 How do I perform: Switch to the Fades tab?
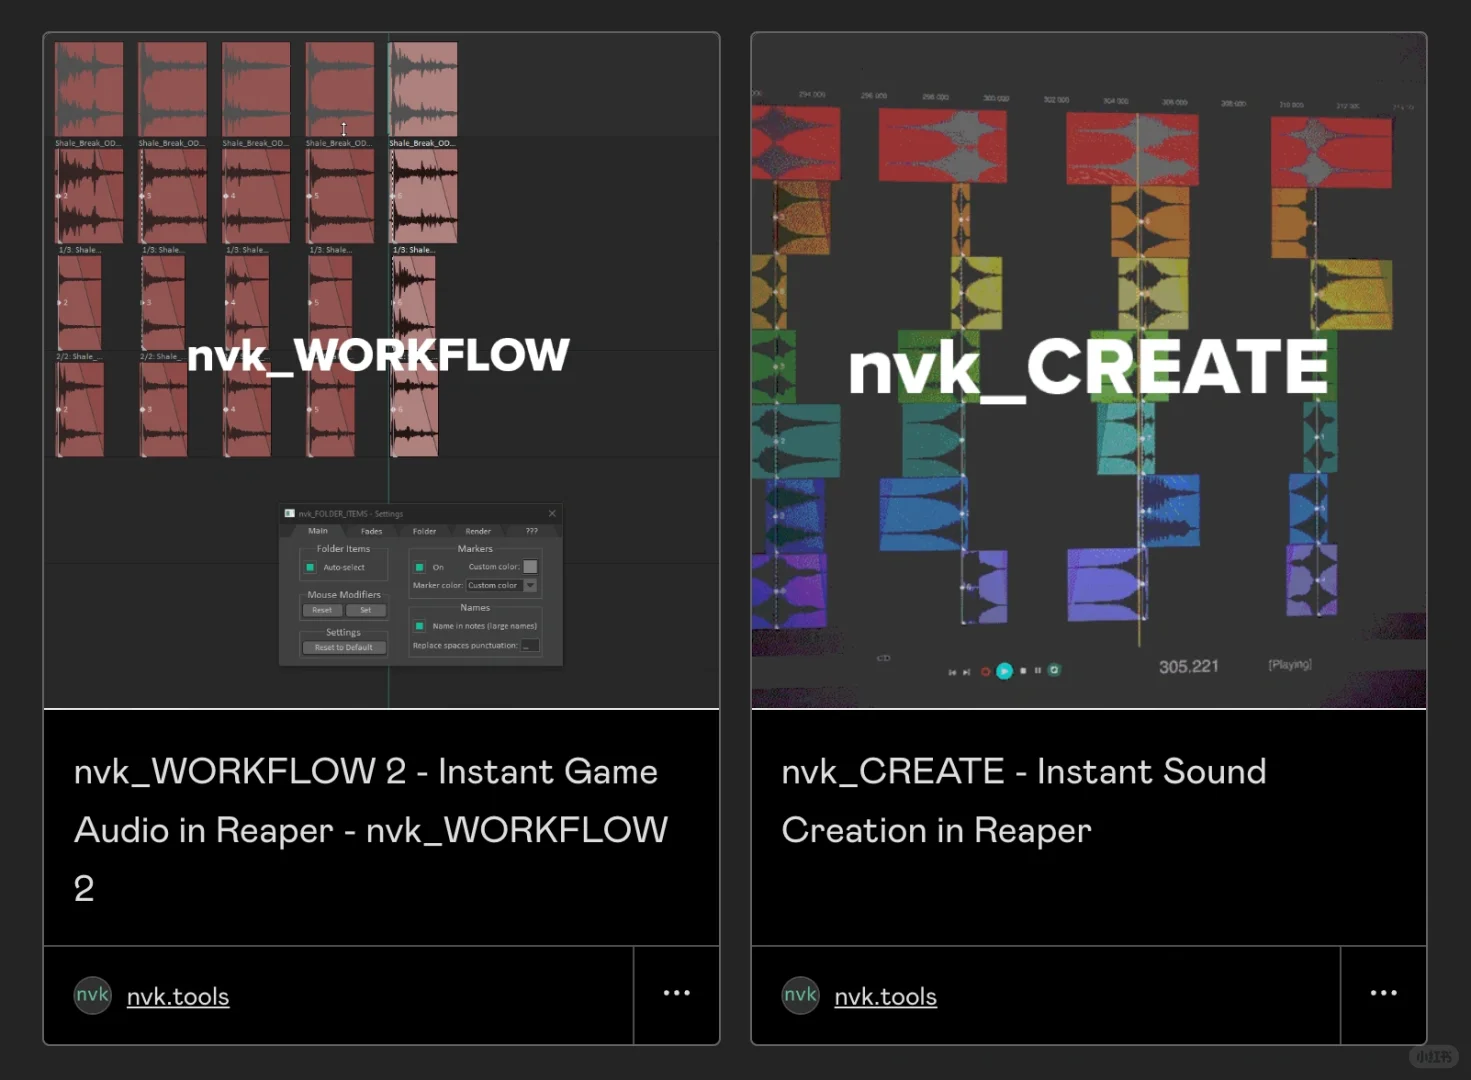372,531
